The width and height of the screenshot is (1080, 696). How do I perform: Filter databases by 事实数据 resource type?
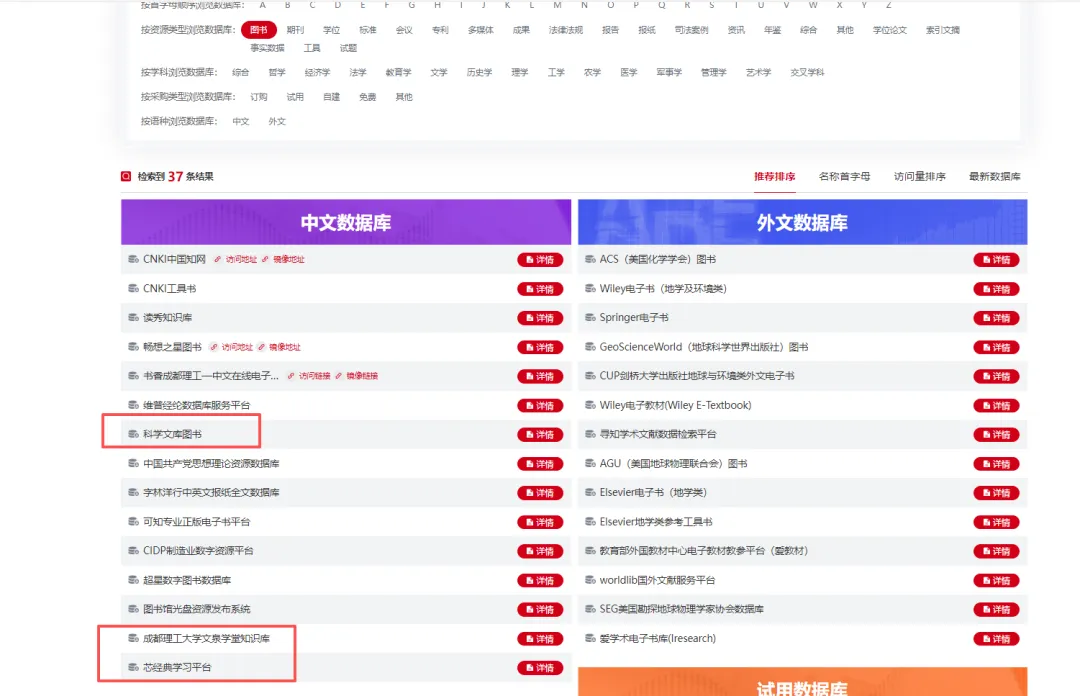(x=267, y=48)
